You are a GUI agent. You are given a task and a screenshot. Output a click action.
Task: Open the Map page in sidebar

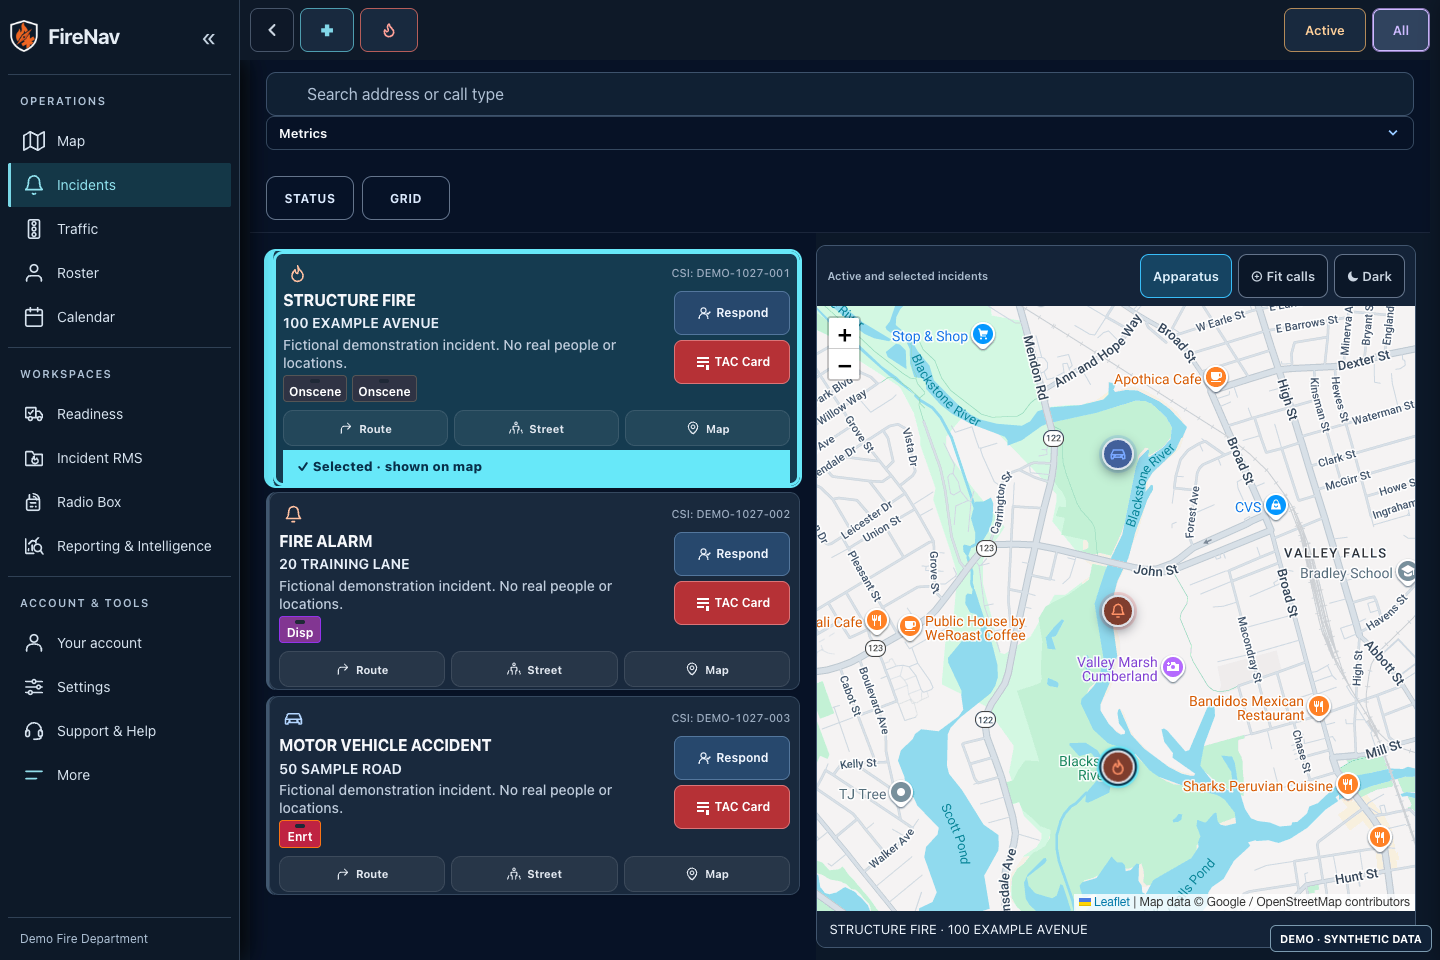click(x=119, y=141)
